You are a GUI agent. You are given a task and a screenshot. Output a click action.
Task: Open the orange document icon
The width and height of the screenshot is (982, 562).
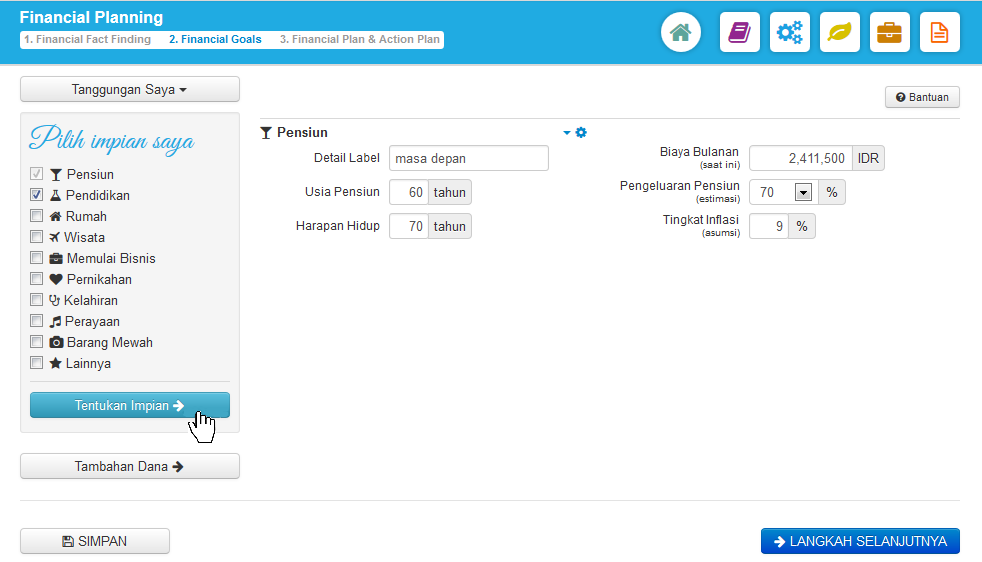pyautogui.click(x=939, y=32)
